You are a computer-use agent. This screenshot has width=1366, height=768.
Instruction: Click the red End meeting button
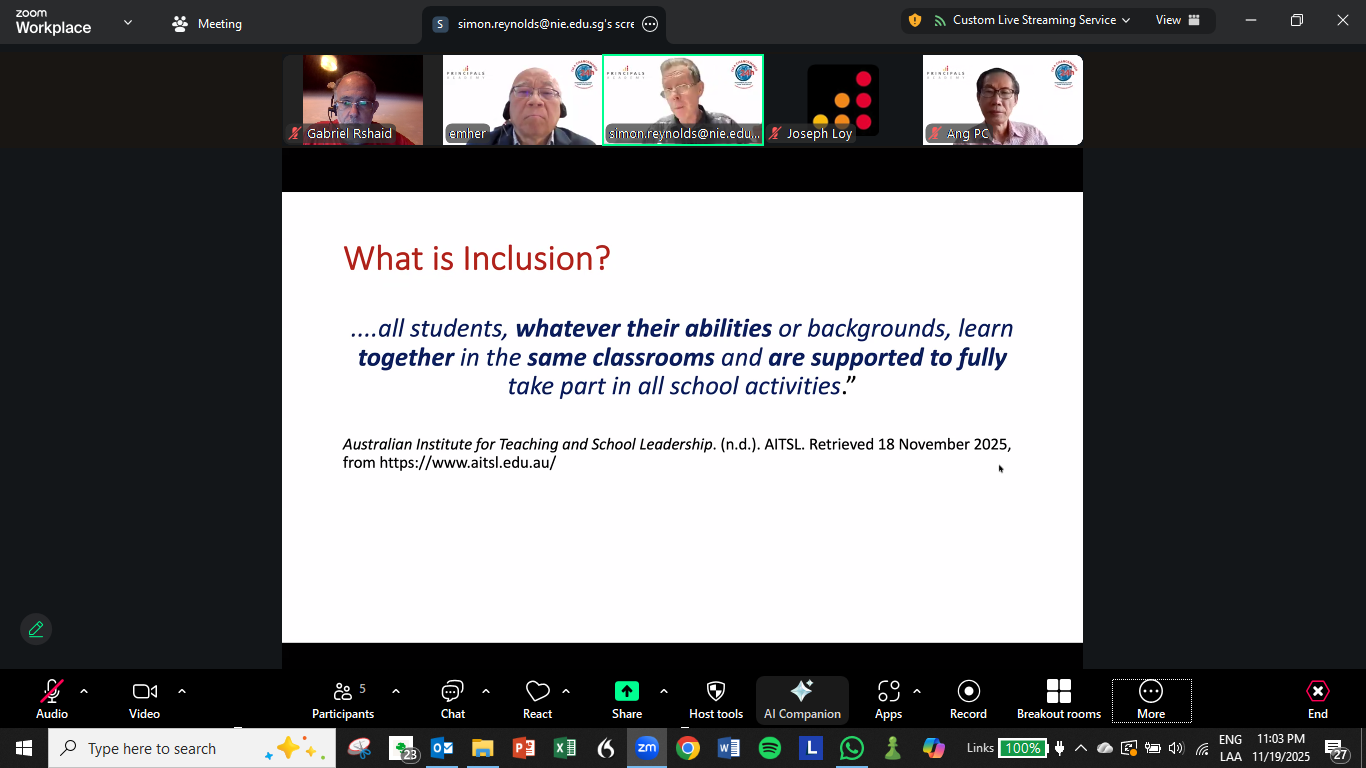(1318, 699)
